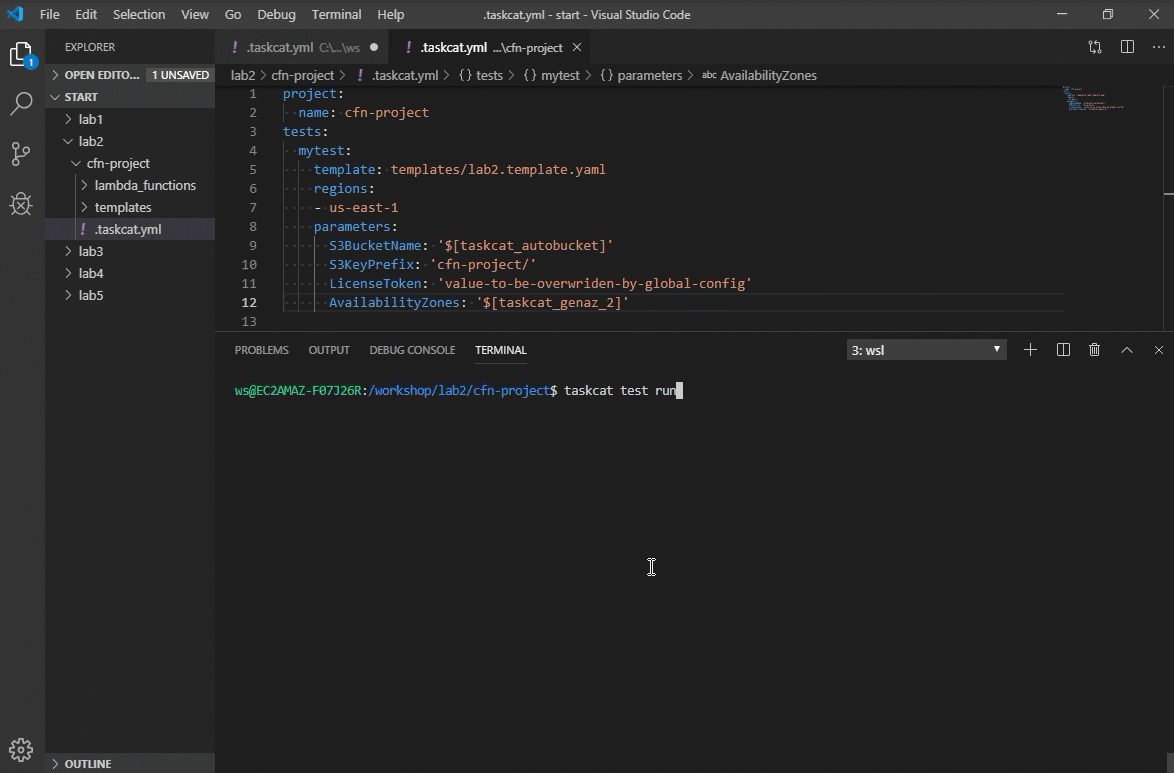Viewport: 1174px width, 773px height.
Task: Maximize the terminal panel size
Action: (1127, 350)
